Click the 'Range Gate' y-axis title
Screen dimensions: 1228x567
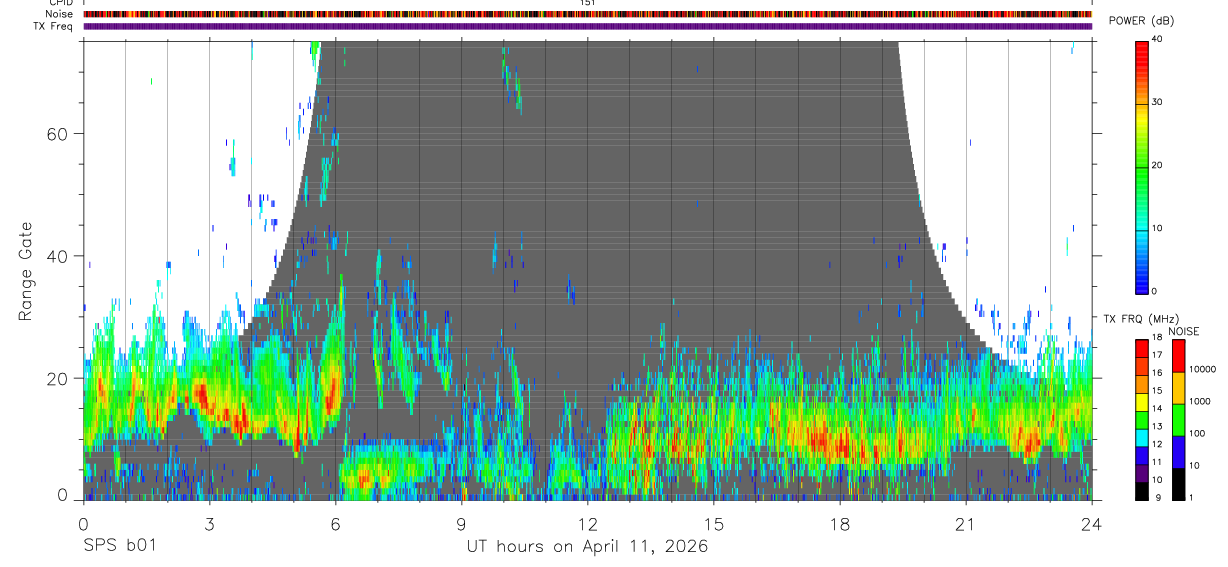coord(25,271)
